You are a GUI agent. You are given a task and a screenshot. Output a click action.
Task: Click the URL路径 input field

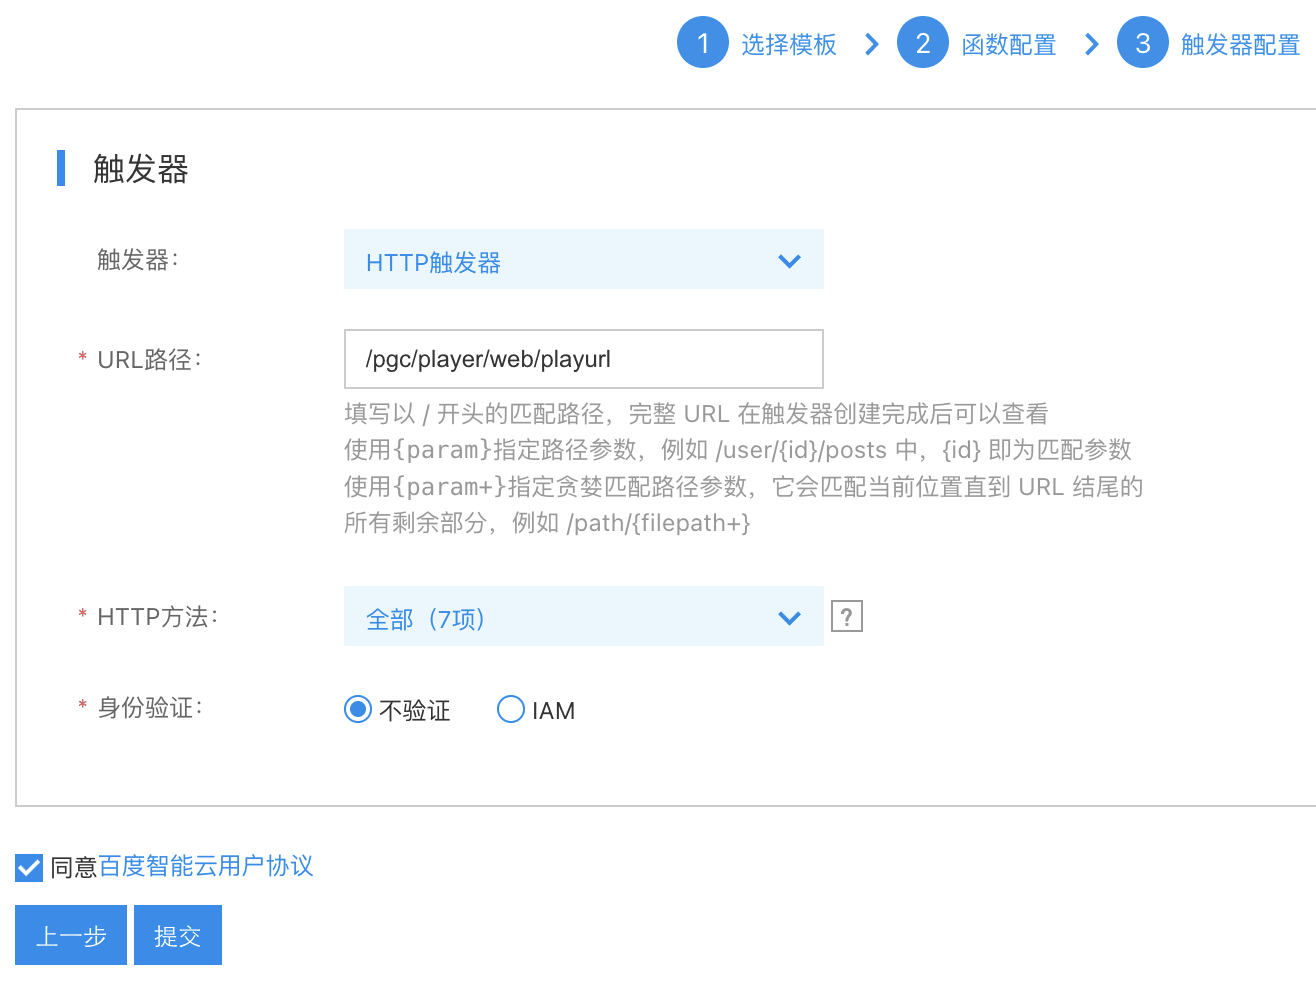pos(584,359)
